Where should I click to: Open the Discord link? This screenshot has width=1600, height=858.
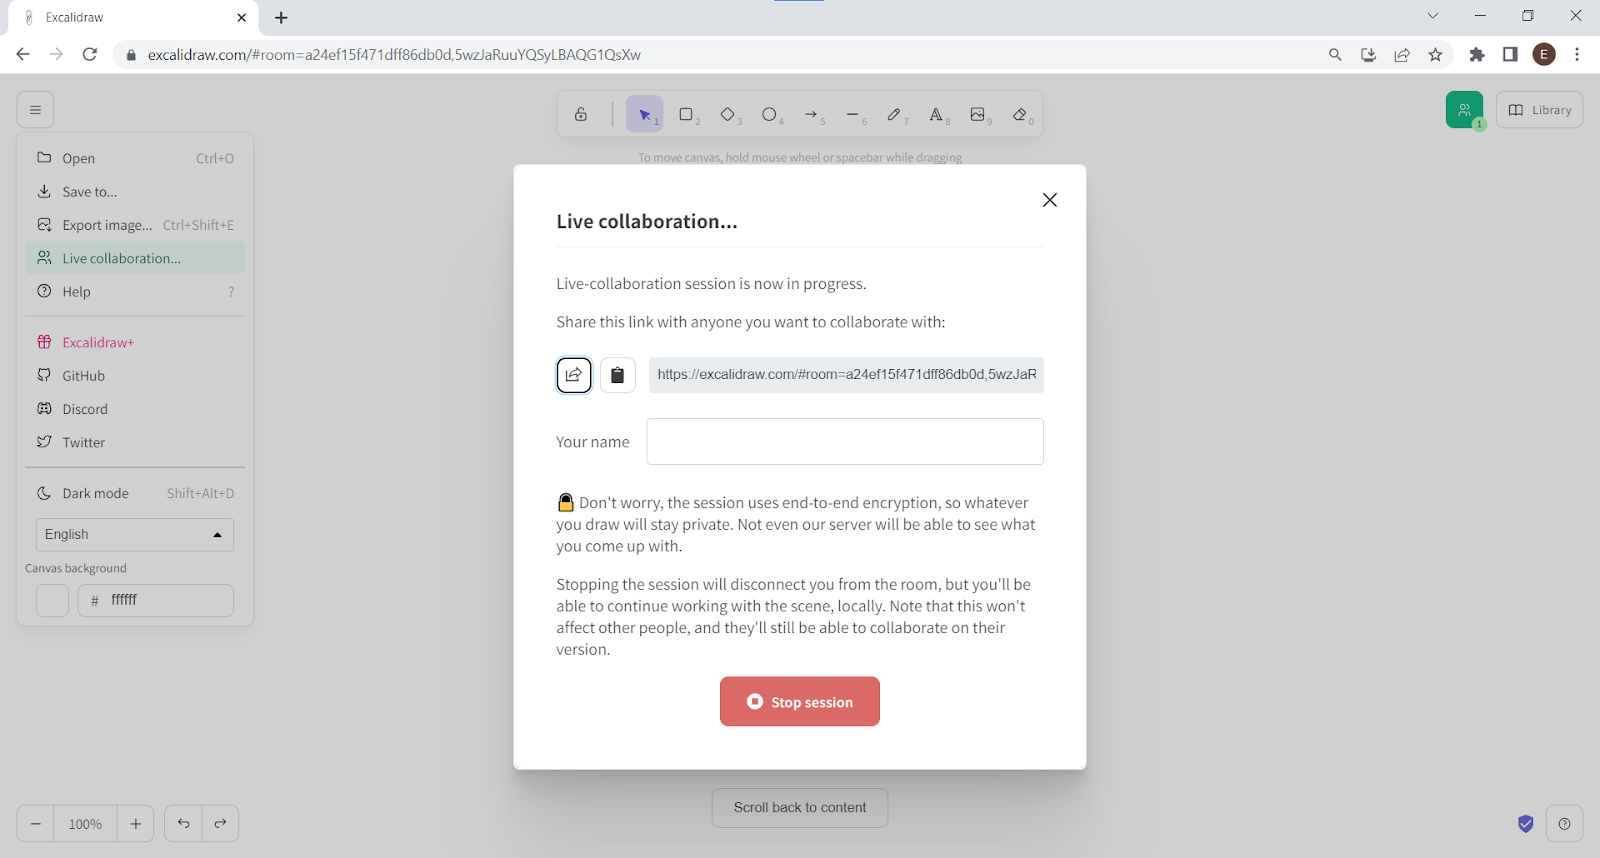[x=135, y=409]
